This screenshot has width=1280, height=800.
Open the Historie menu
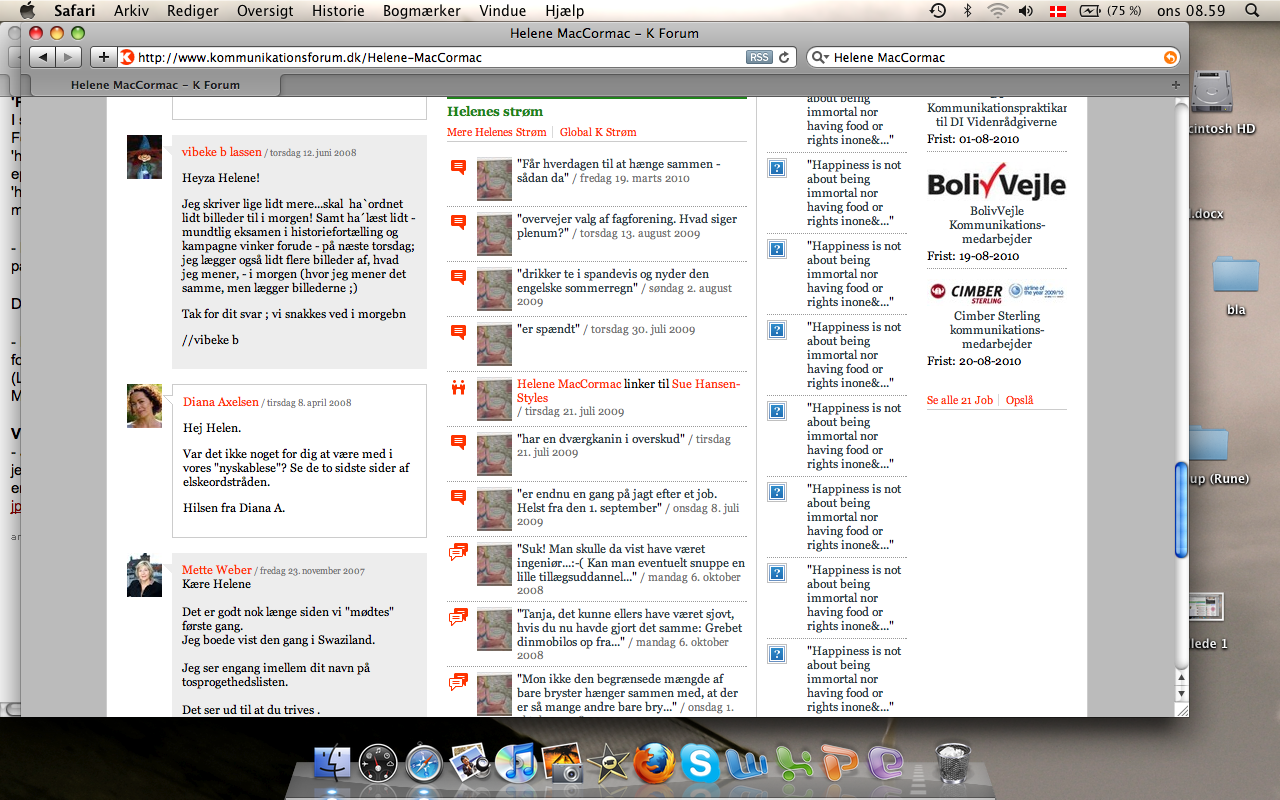pyautogui.click(x=338, y=11)
